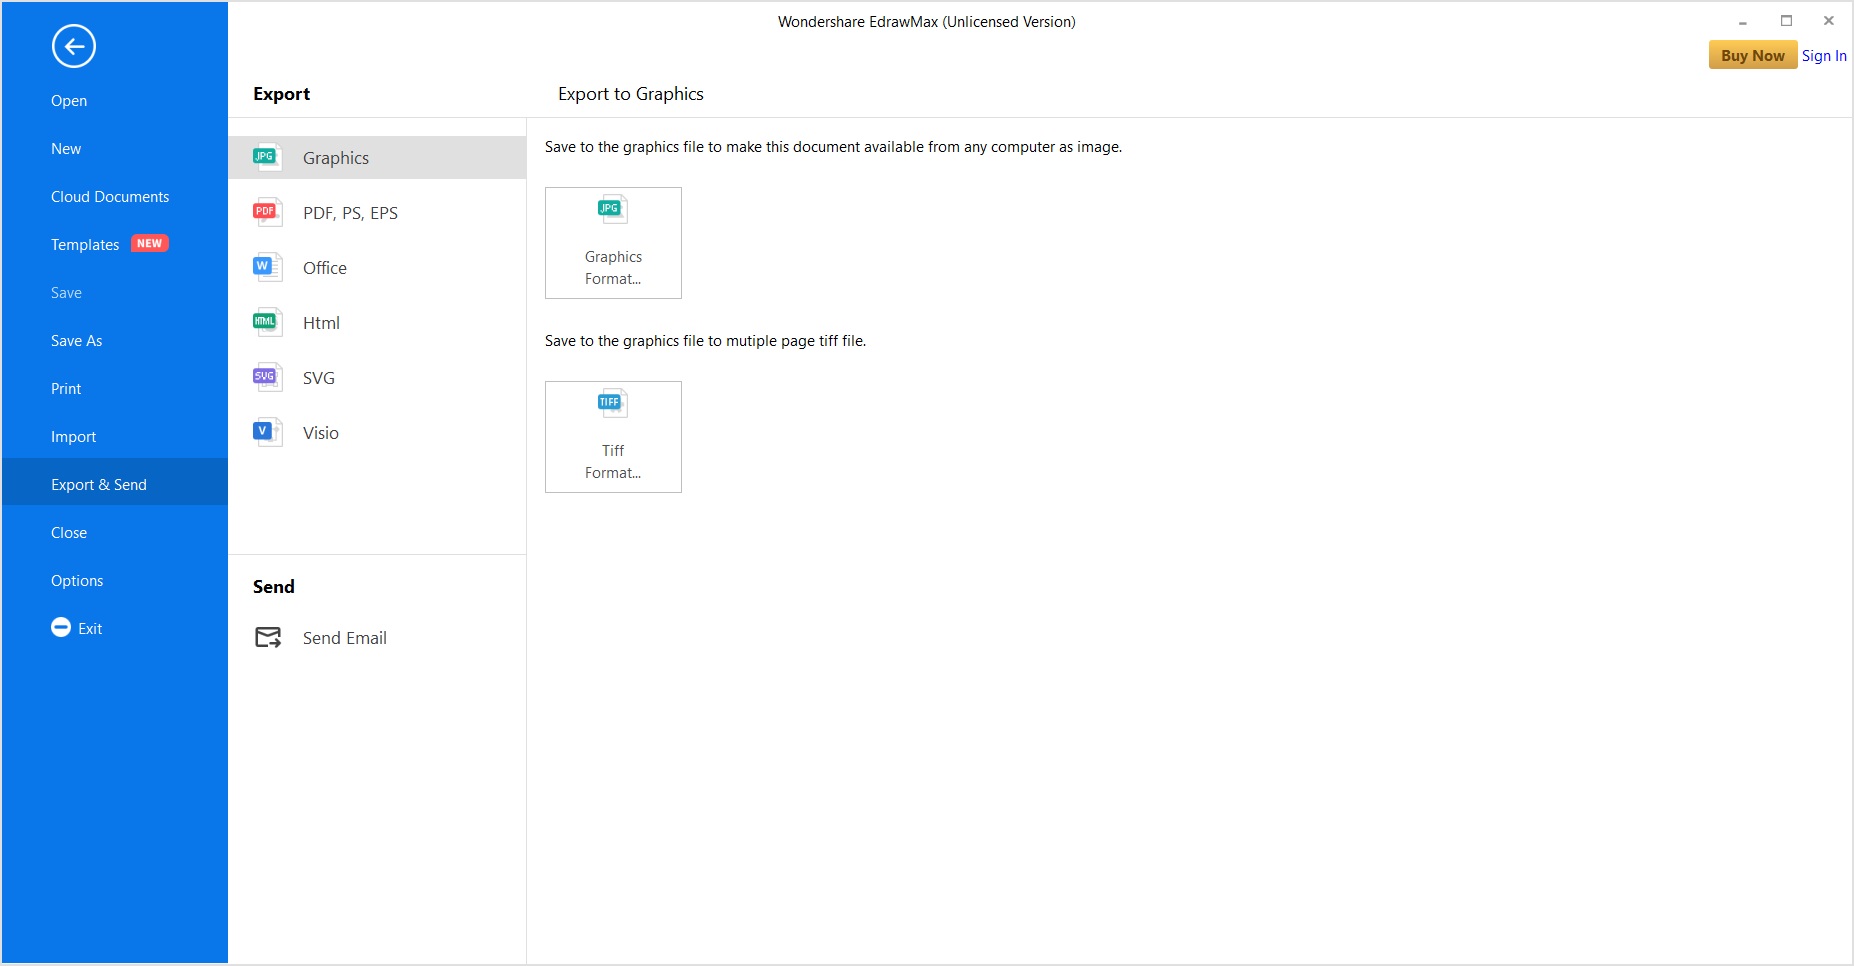Switch to Cloud Documents
This screenshot has height=966, width=1854.
[x=110, y=196]
